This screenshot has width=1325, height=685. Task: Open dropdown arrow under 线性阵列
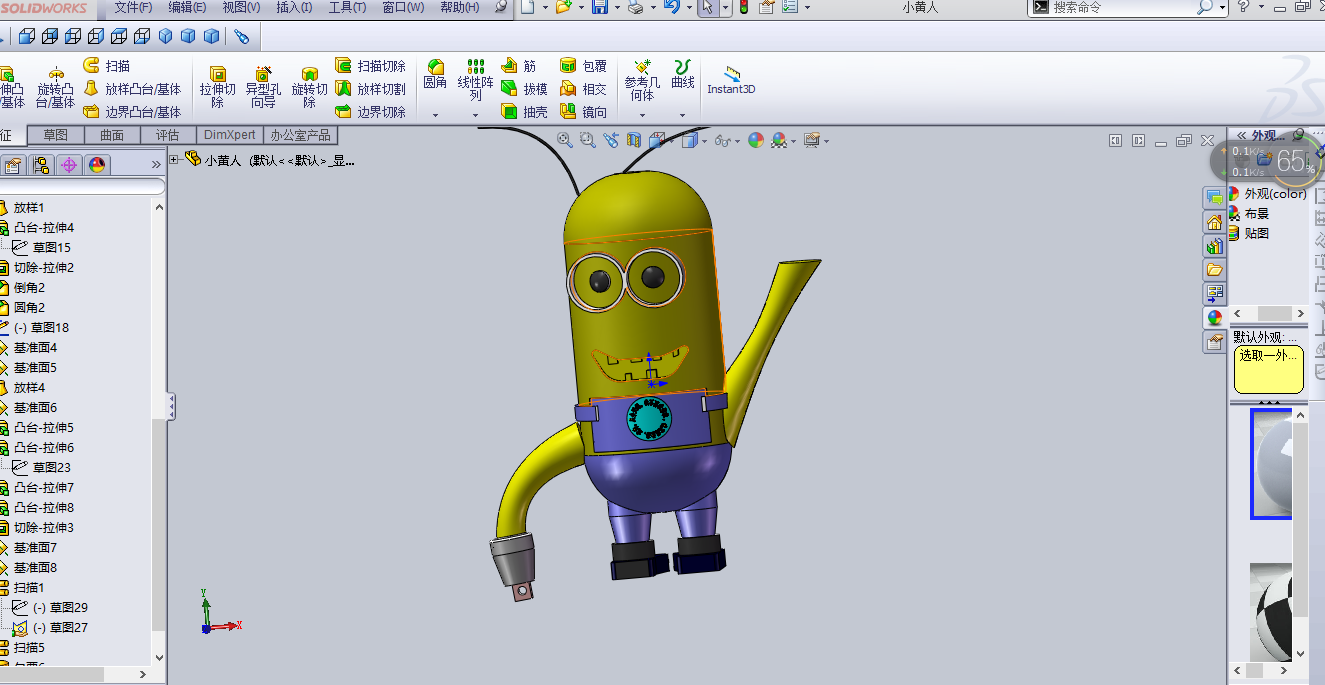[476, 115]
